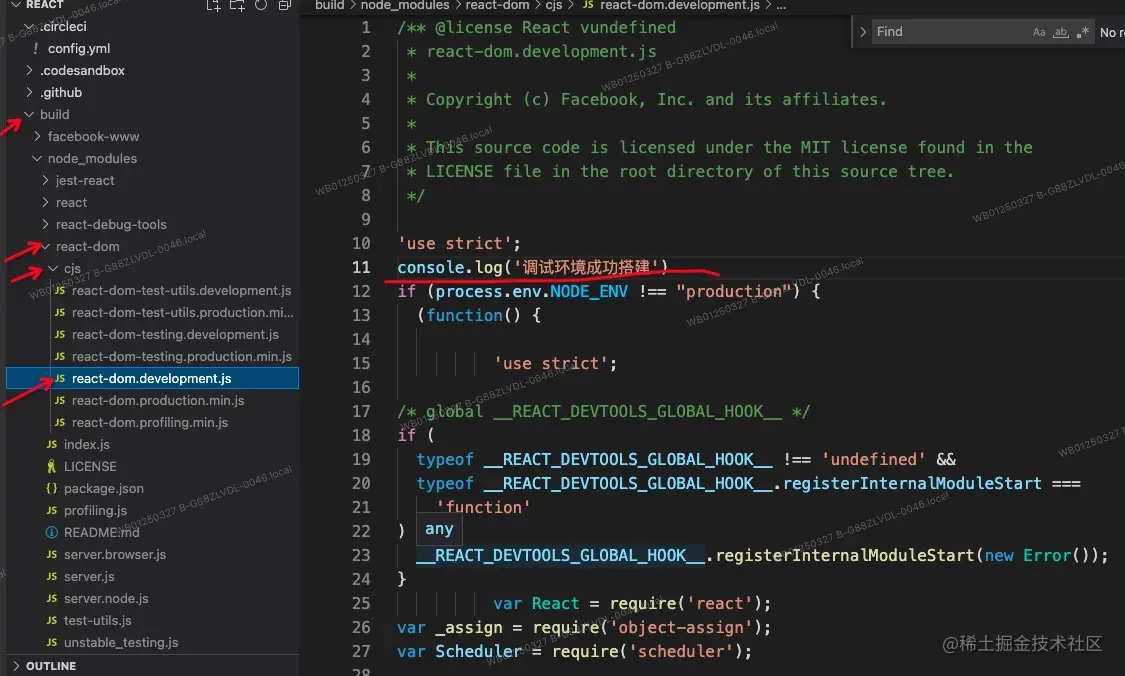This screenshot has width=1125, height=676.
Task: Click 'any' type hint tooltip
Action: (439, 530)
